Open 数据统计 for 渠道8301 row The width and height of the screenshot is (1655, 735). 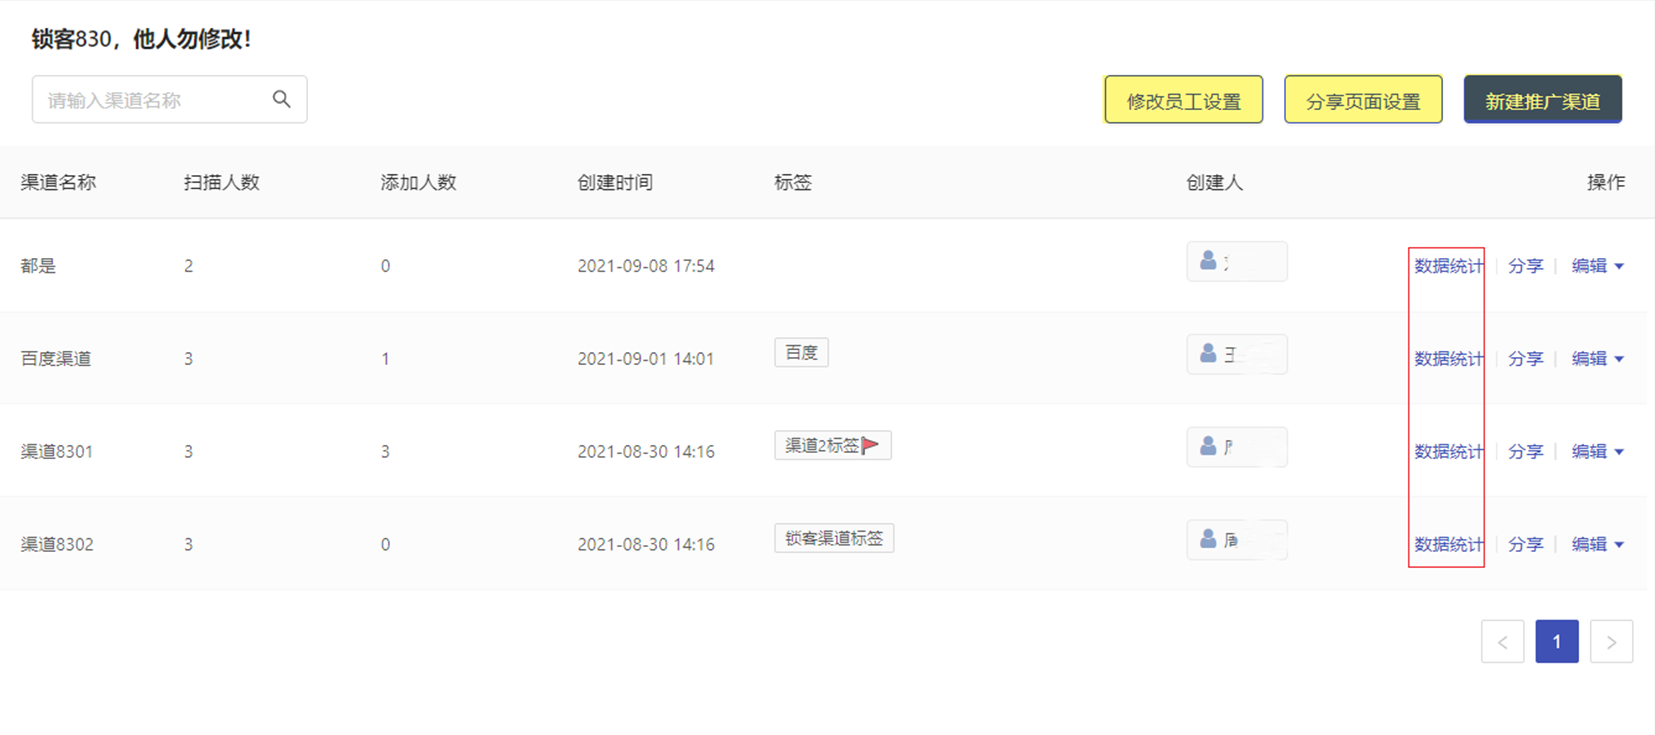[x=1448, y=452]
